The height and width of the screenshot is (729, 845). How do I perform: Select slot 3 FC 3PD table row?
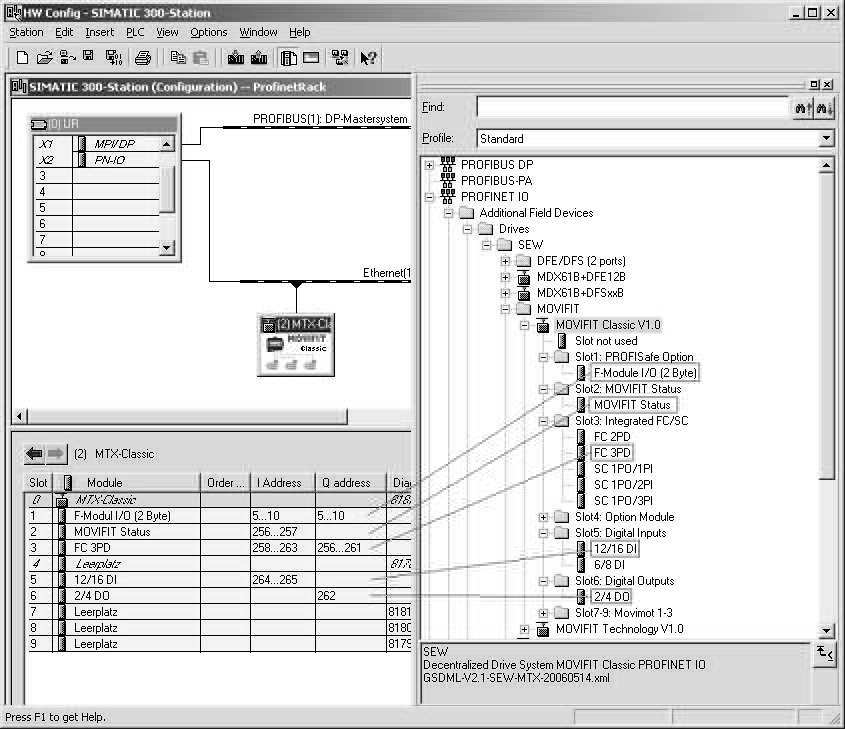pos(218,548)
